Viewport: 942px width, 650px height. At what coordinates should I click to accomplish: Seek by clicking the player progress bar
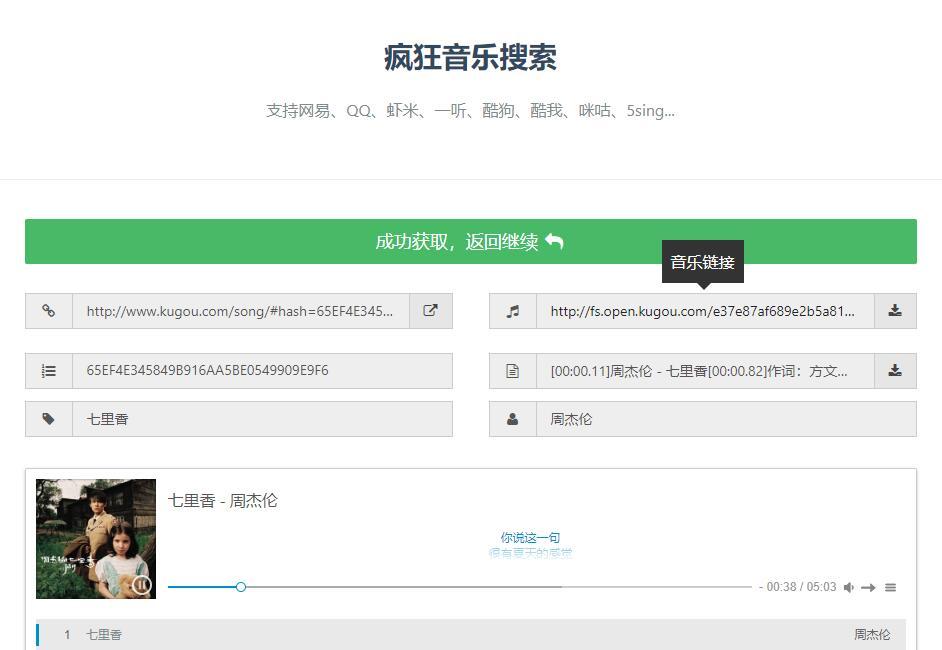coord(460,587)
